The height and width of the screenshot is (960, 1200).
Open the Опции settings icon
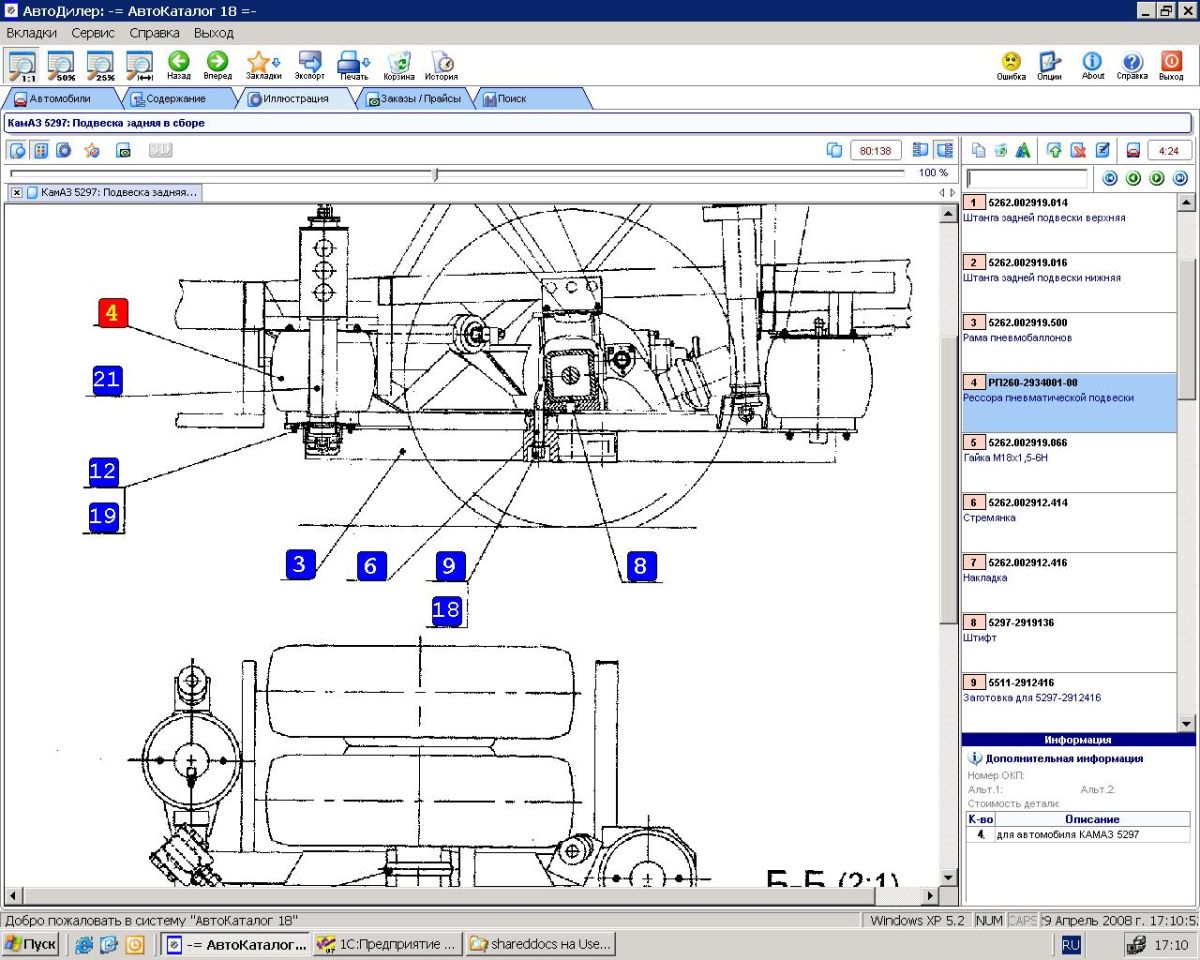click(x=1049, y=65)
